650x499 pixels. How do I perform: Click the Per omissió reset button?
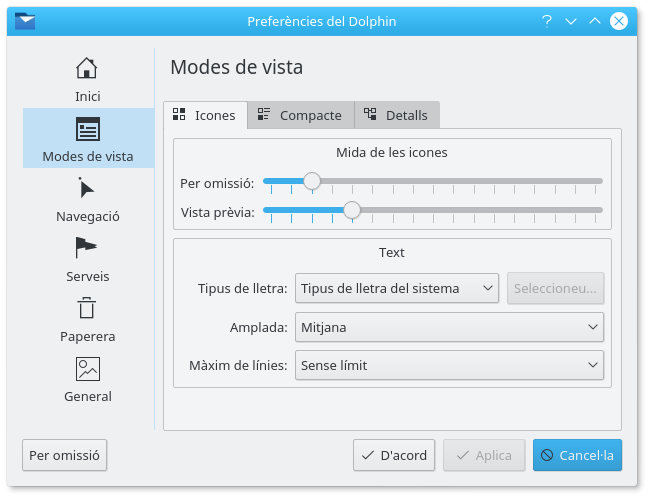click(x=64, y=455)
